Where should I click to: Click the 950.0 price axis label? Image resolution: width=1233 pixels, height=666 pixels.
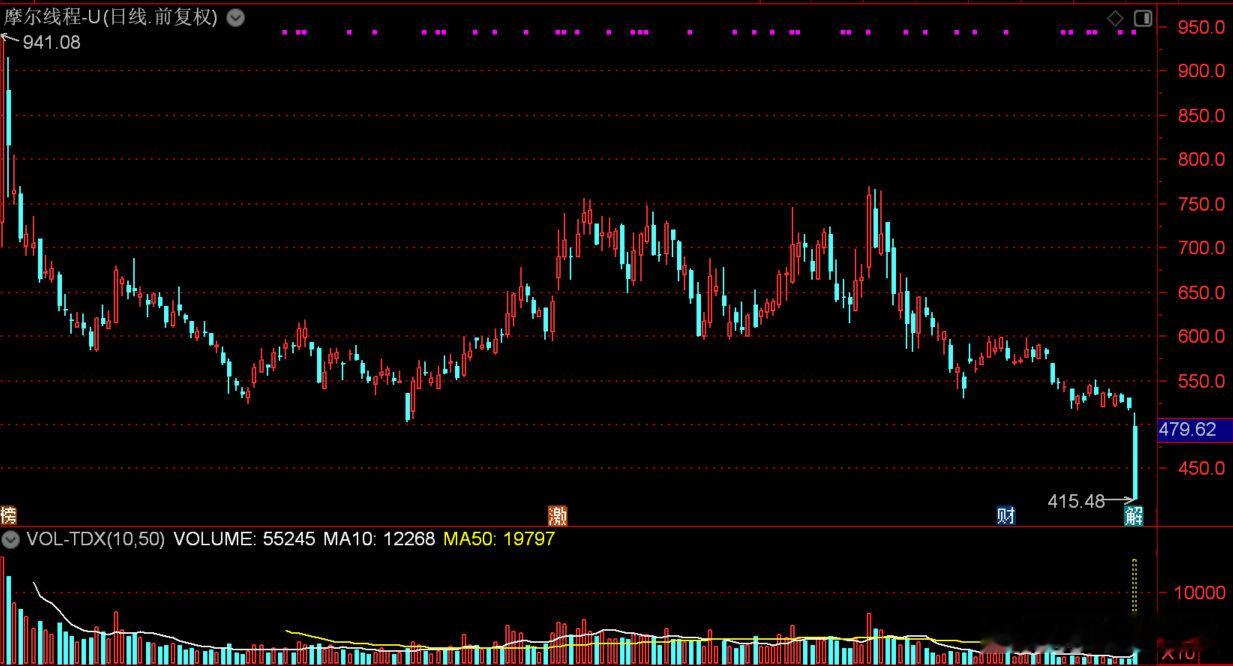(1201, 27)
